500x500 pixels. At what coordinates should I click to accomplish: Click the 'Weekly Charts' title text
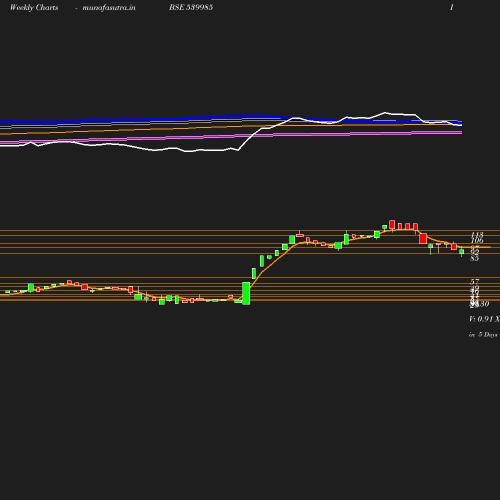pyautogui.click(x=34, y=8)
